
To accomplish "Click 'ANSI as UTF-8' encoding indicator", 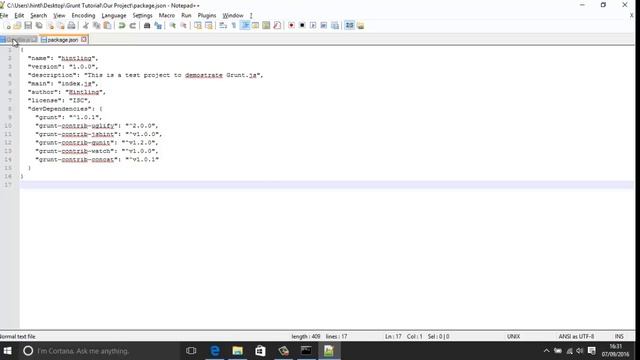I will click(x=576, y=337).
